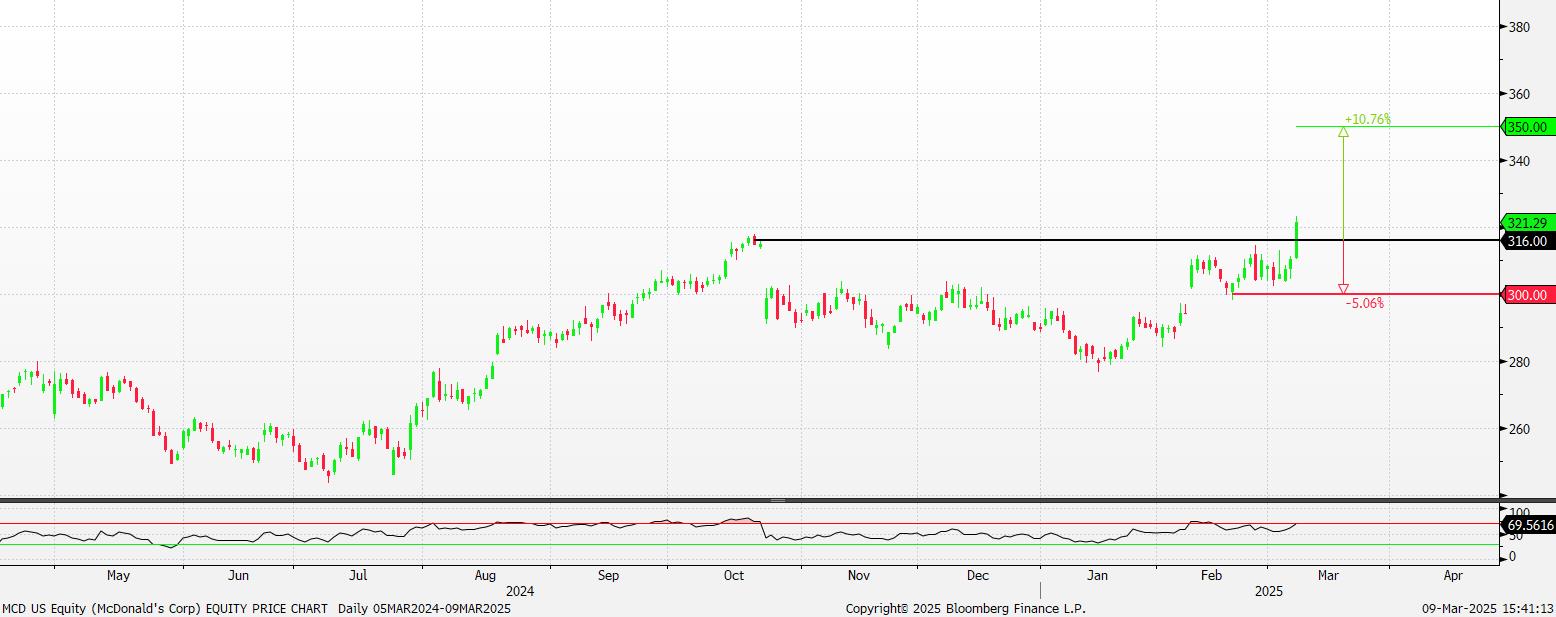The width and height of the screenshot is (1556, 617).
Task: Click the latest green breakout candle above 316
Action: pos(1297,237)
